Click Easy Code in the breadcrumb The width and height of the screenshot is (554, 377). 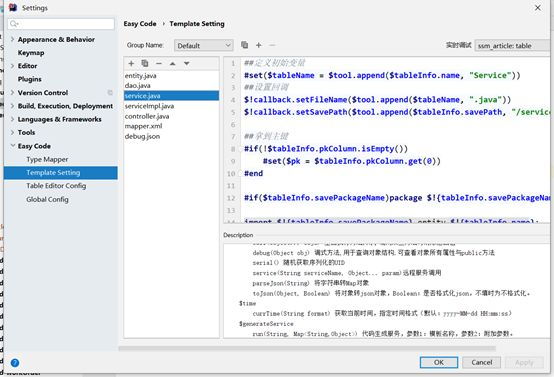click(140, 24)
